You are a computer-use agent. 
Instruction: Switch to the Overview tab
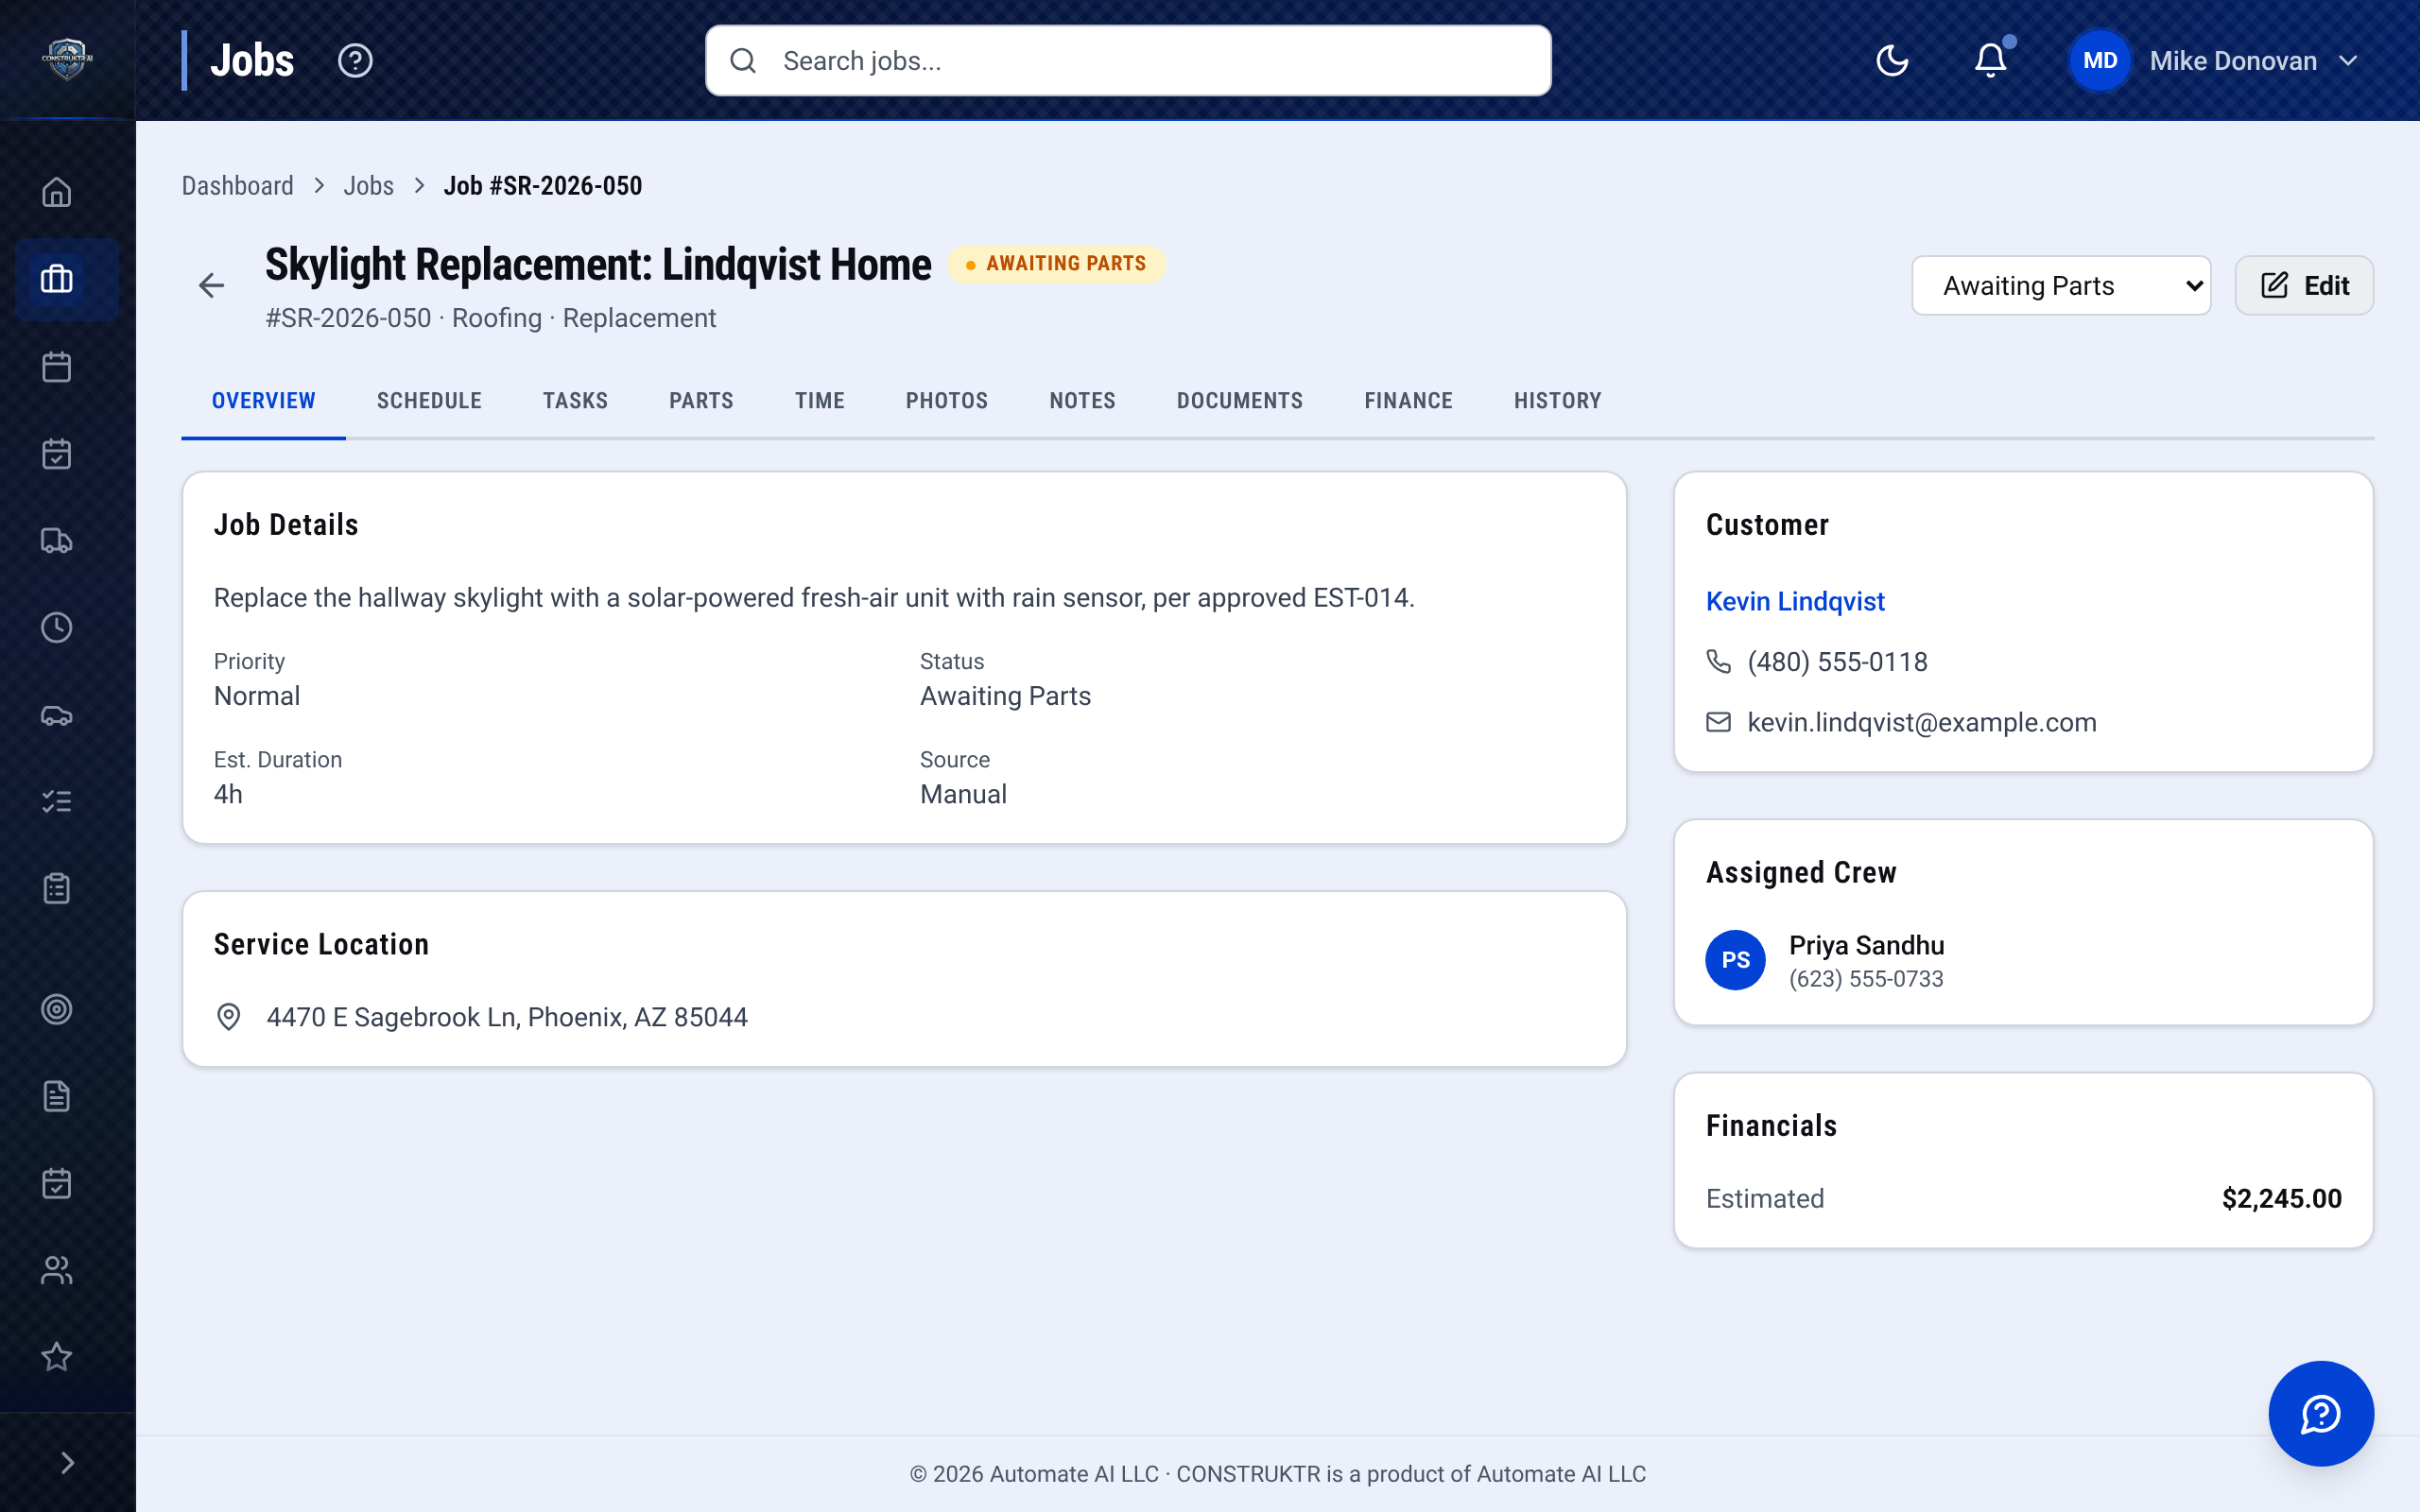(264, 401)
